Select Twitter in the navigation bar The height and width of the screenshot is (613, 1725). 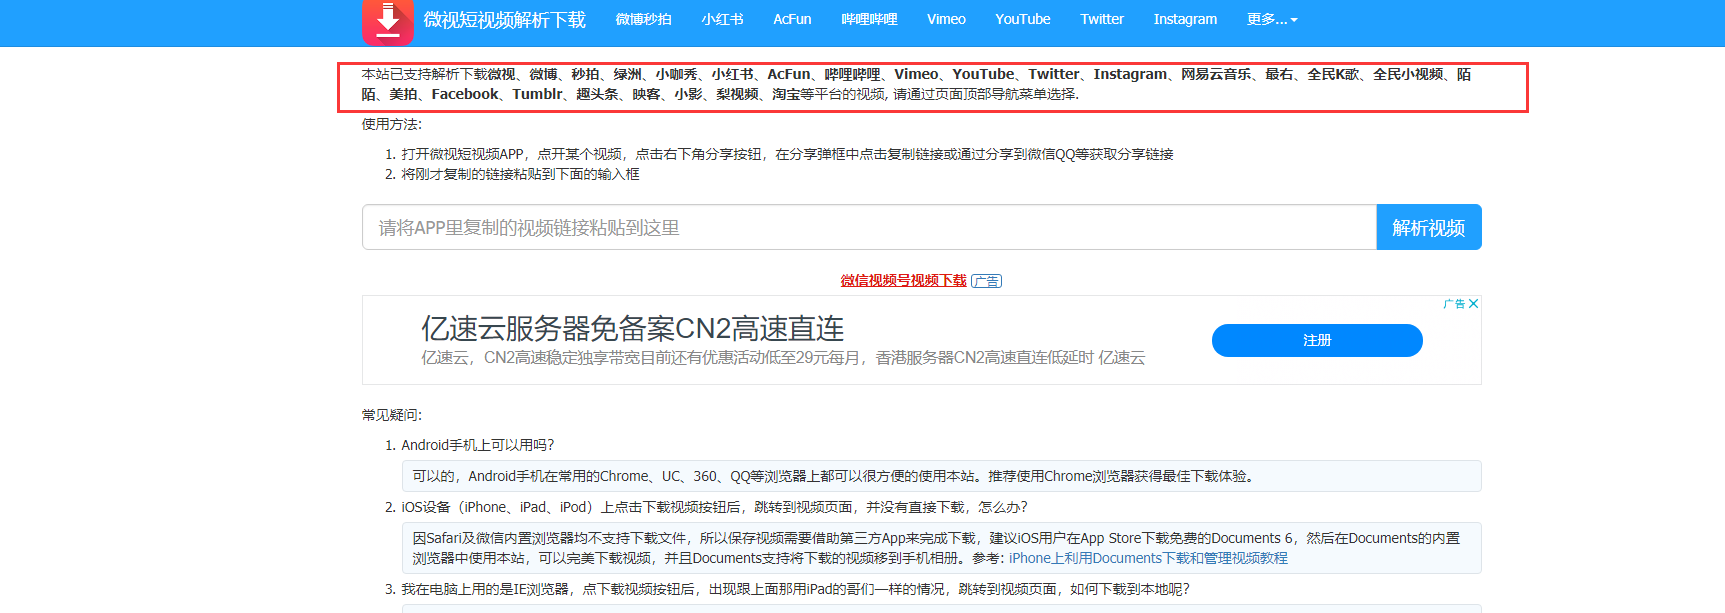point(1102,19)
